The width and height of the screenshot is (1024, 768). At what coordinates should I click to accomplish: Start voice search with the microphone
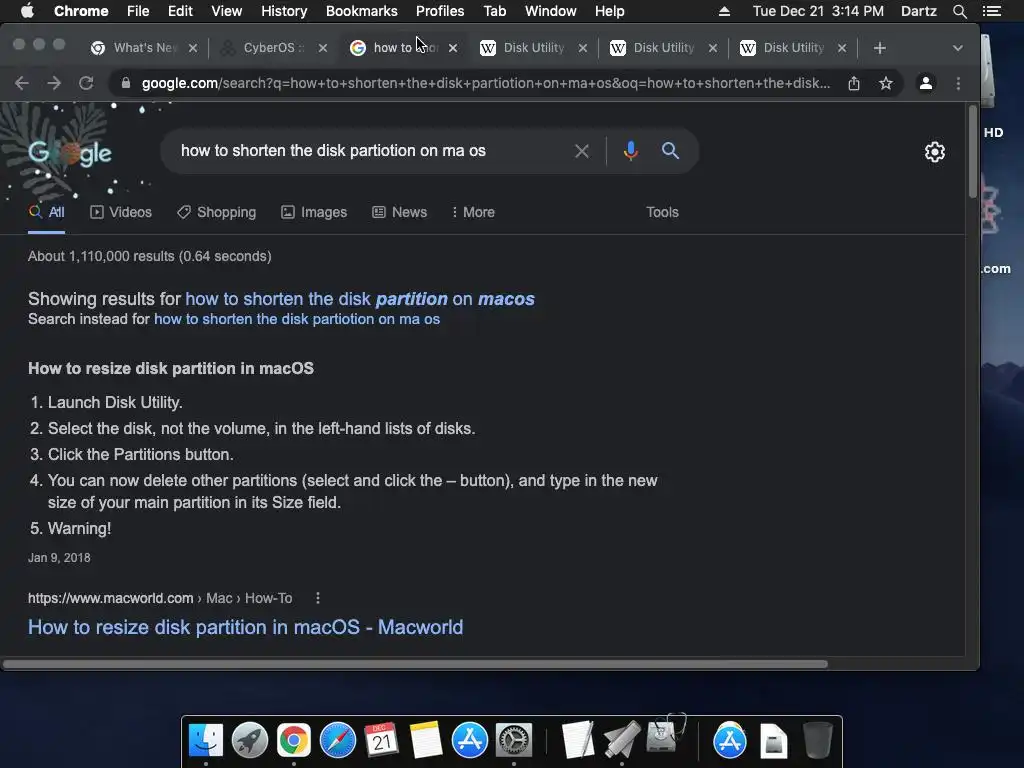point(630,152)
